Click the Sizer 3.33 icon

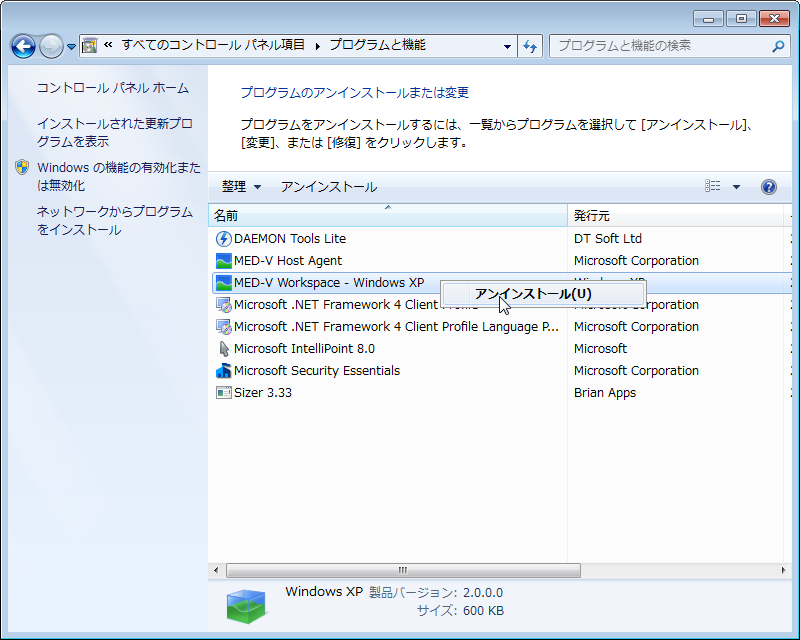click(x=223, y=392)
